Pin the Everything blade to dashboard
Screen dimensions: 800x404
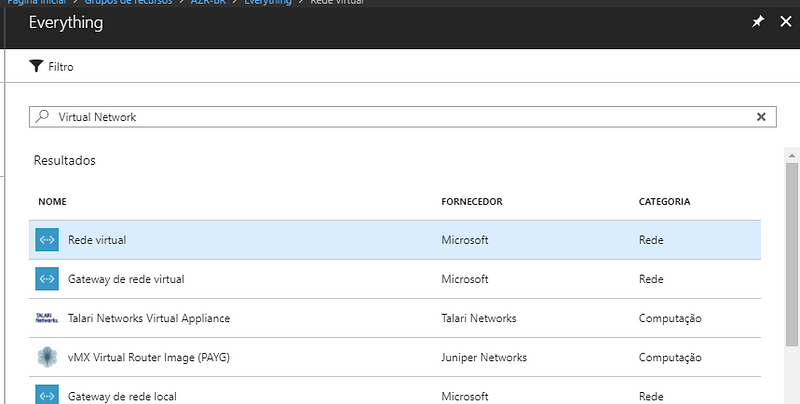[758, 21]
